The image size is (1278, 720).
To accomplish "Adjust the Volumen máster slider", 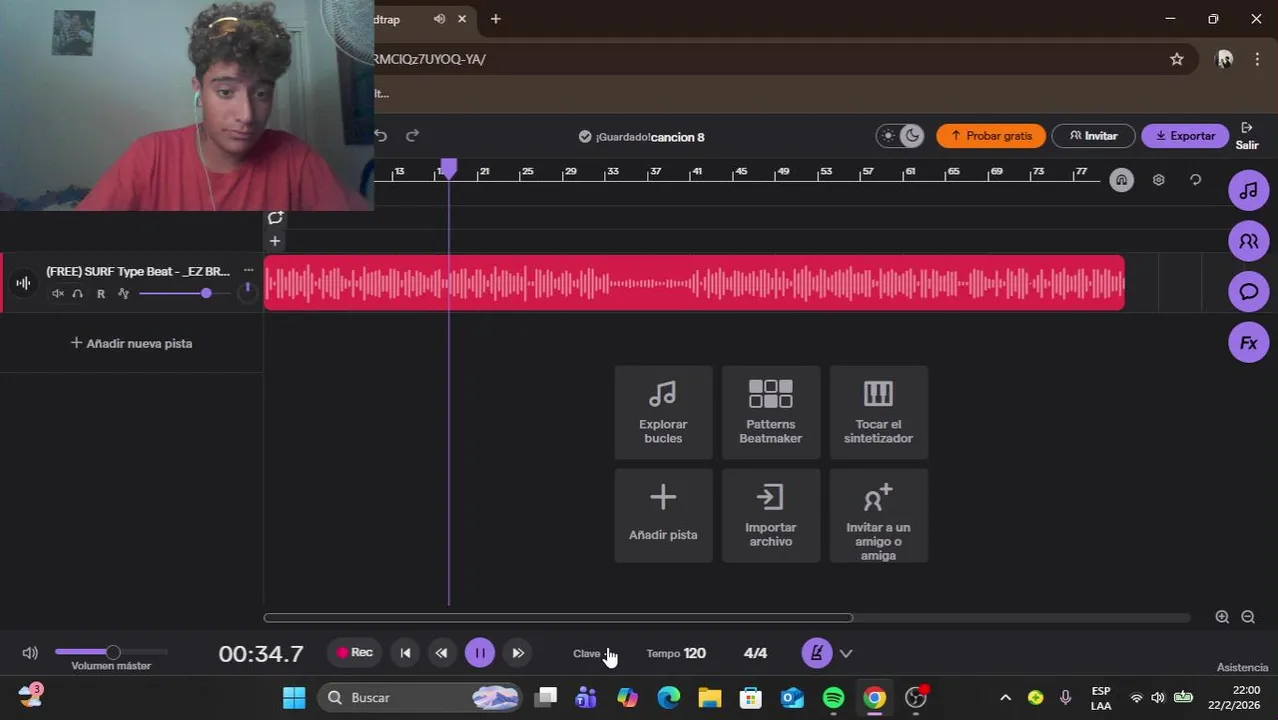I will (x=110, y=652).
